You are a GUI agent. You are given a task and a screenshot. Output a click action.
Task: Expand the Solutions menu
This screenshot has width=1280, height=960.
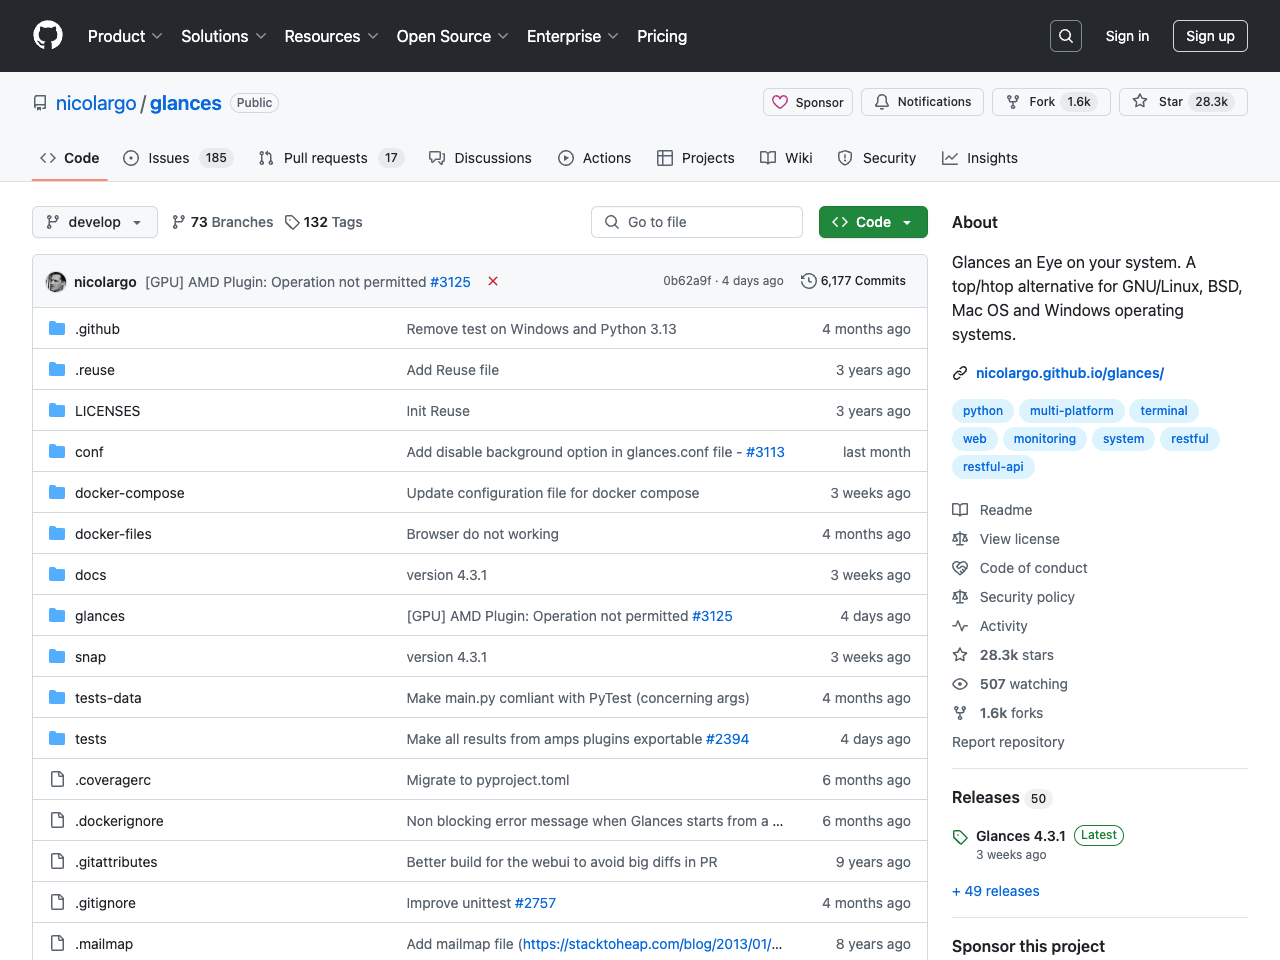click(x=223, y=36)
